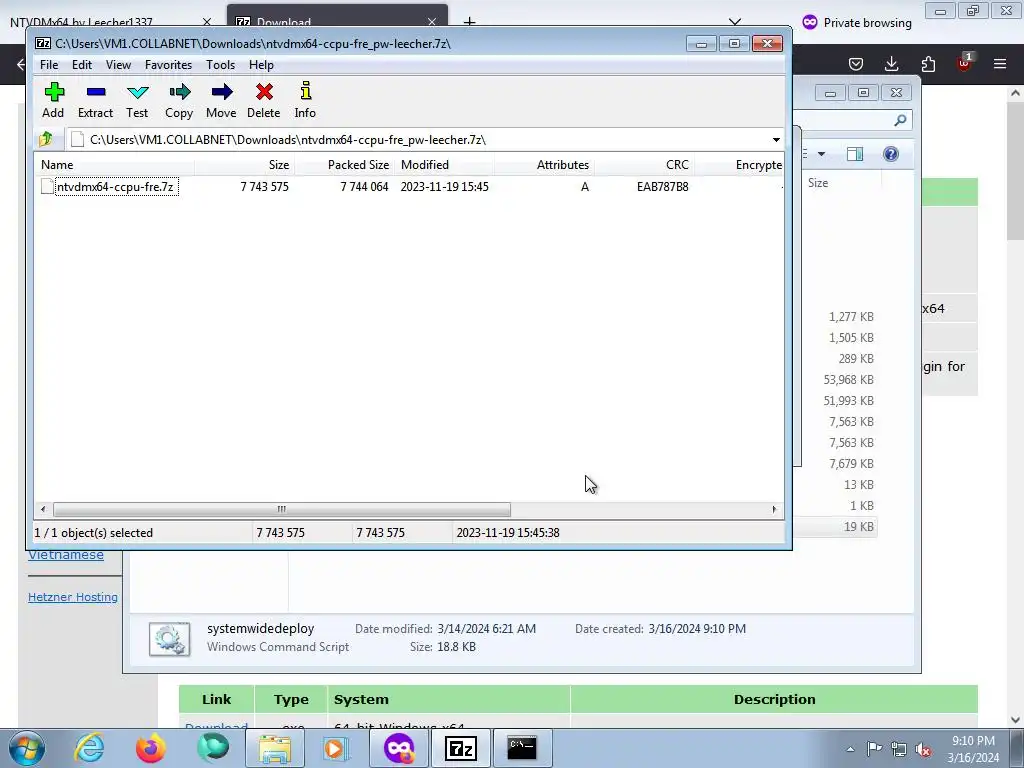1024x768 pixels.
Task: Sort by the Attributes column header
Action: 545,165
